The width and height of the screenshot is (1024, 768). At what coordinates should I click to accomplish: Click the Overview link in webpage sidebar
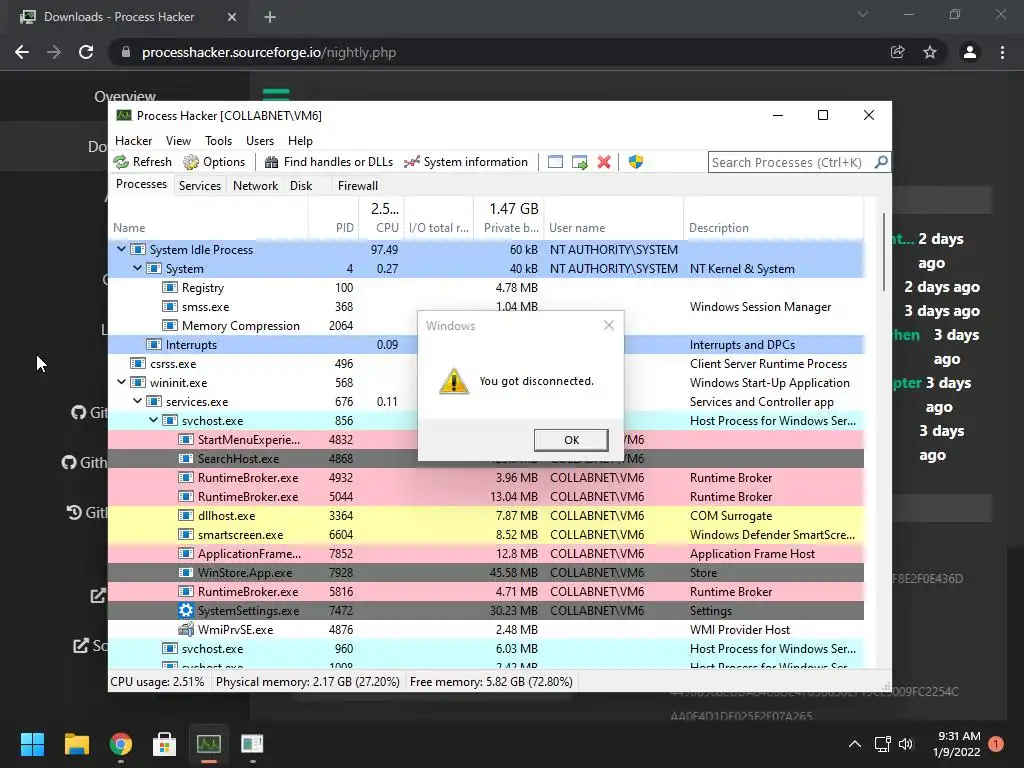coord(125,97)
